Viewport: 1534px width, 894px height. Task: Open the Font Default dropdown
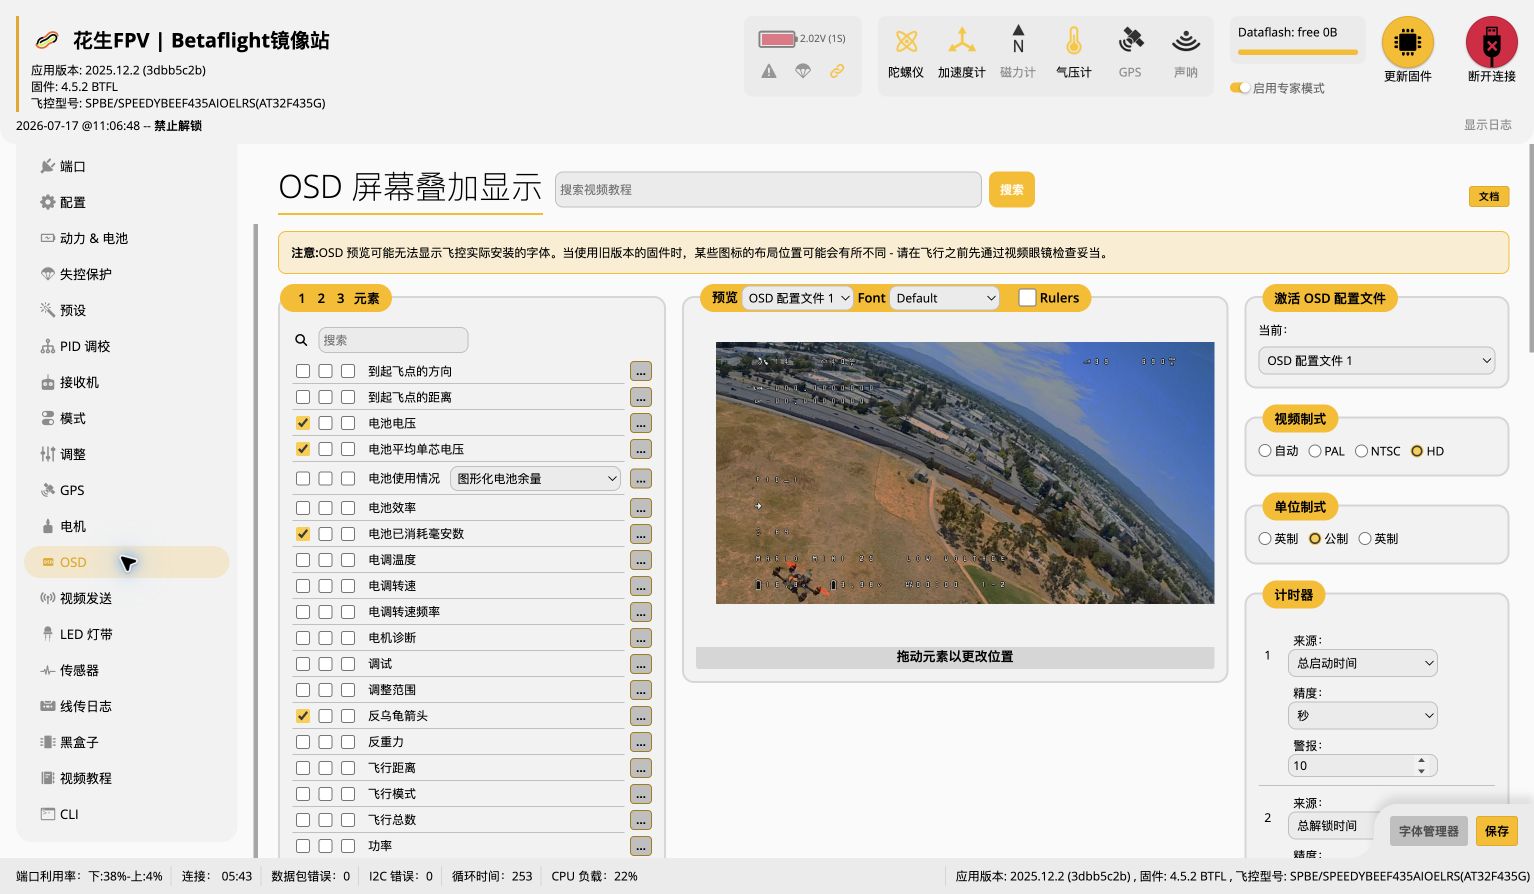coord(945,298)
